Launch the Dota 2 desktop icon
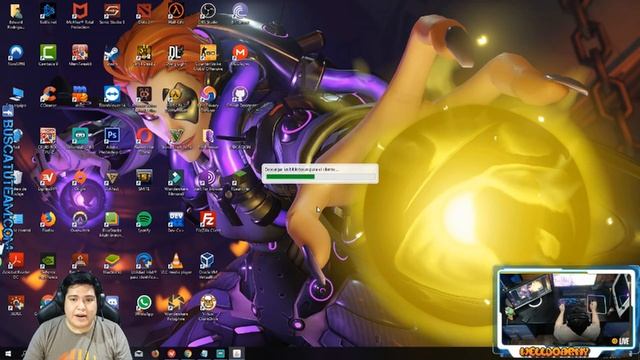640x360 pixels. pos(144,14)
